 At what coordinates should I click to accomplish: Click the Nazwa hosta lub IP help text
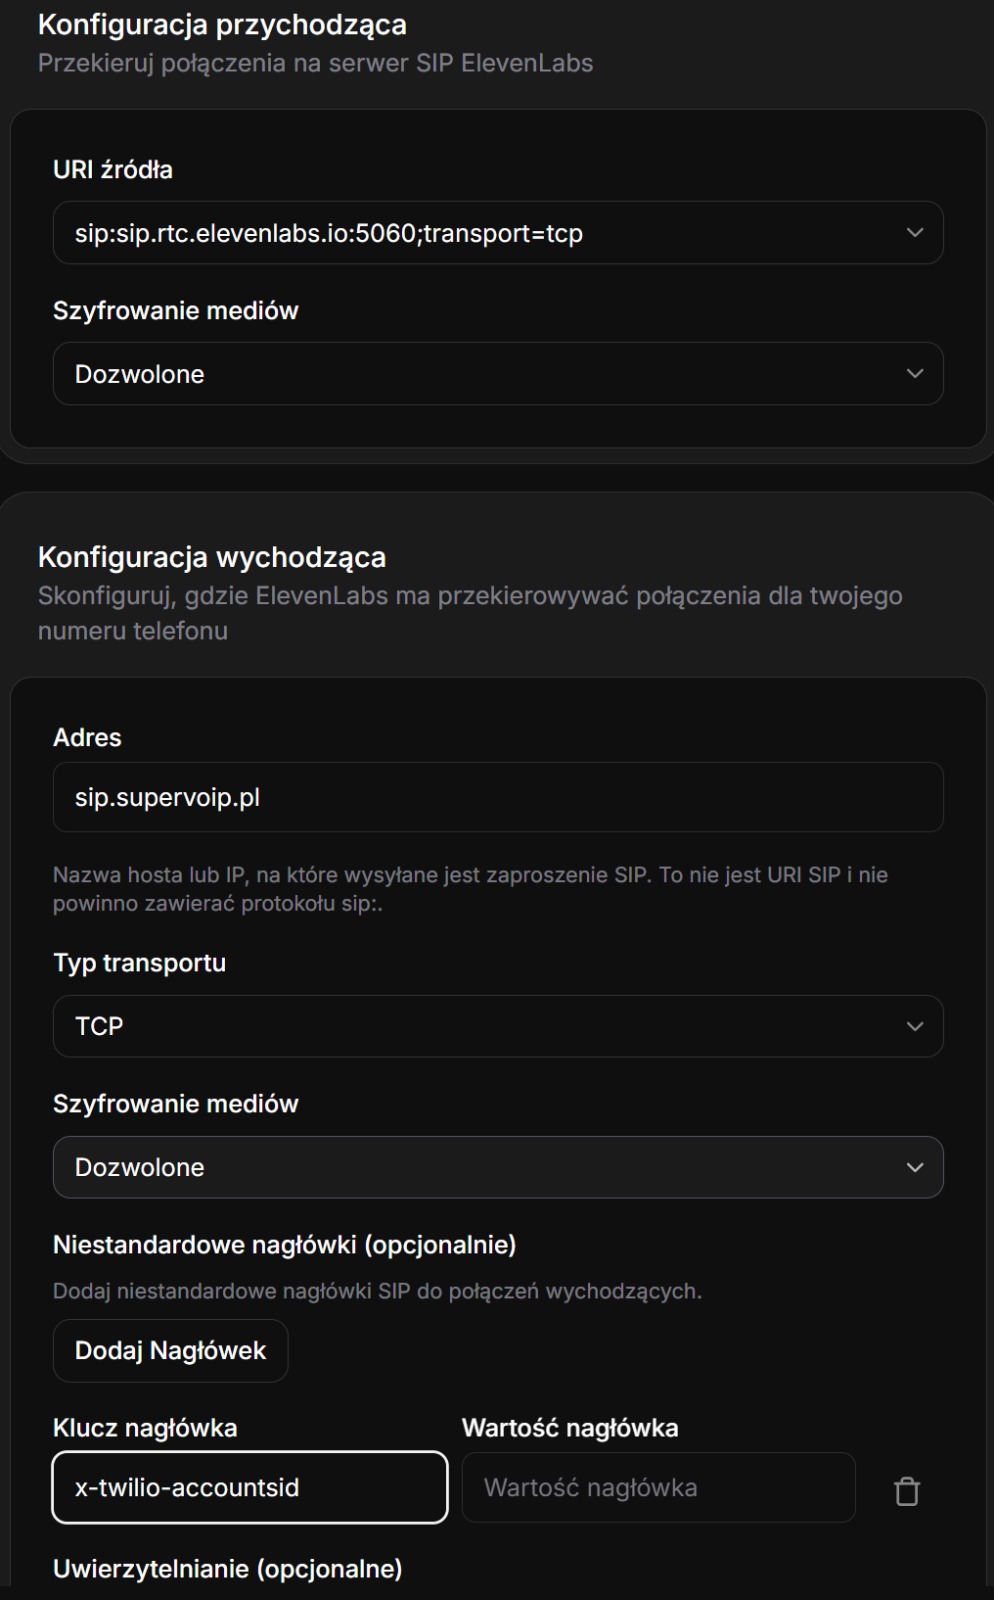(470, 889)
